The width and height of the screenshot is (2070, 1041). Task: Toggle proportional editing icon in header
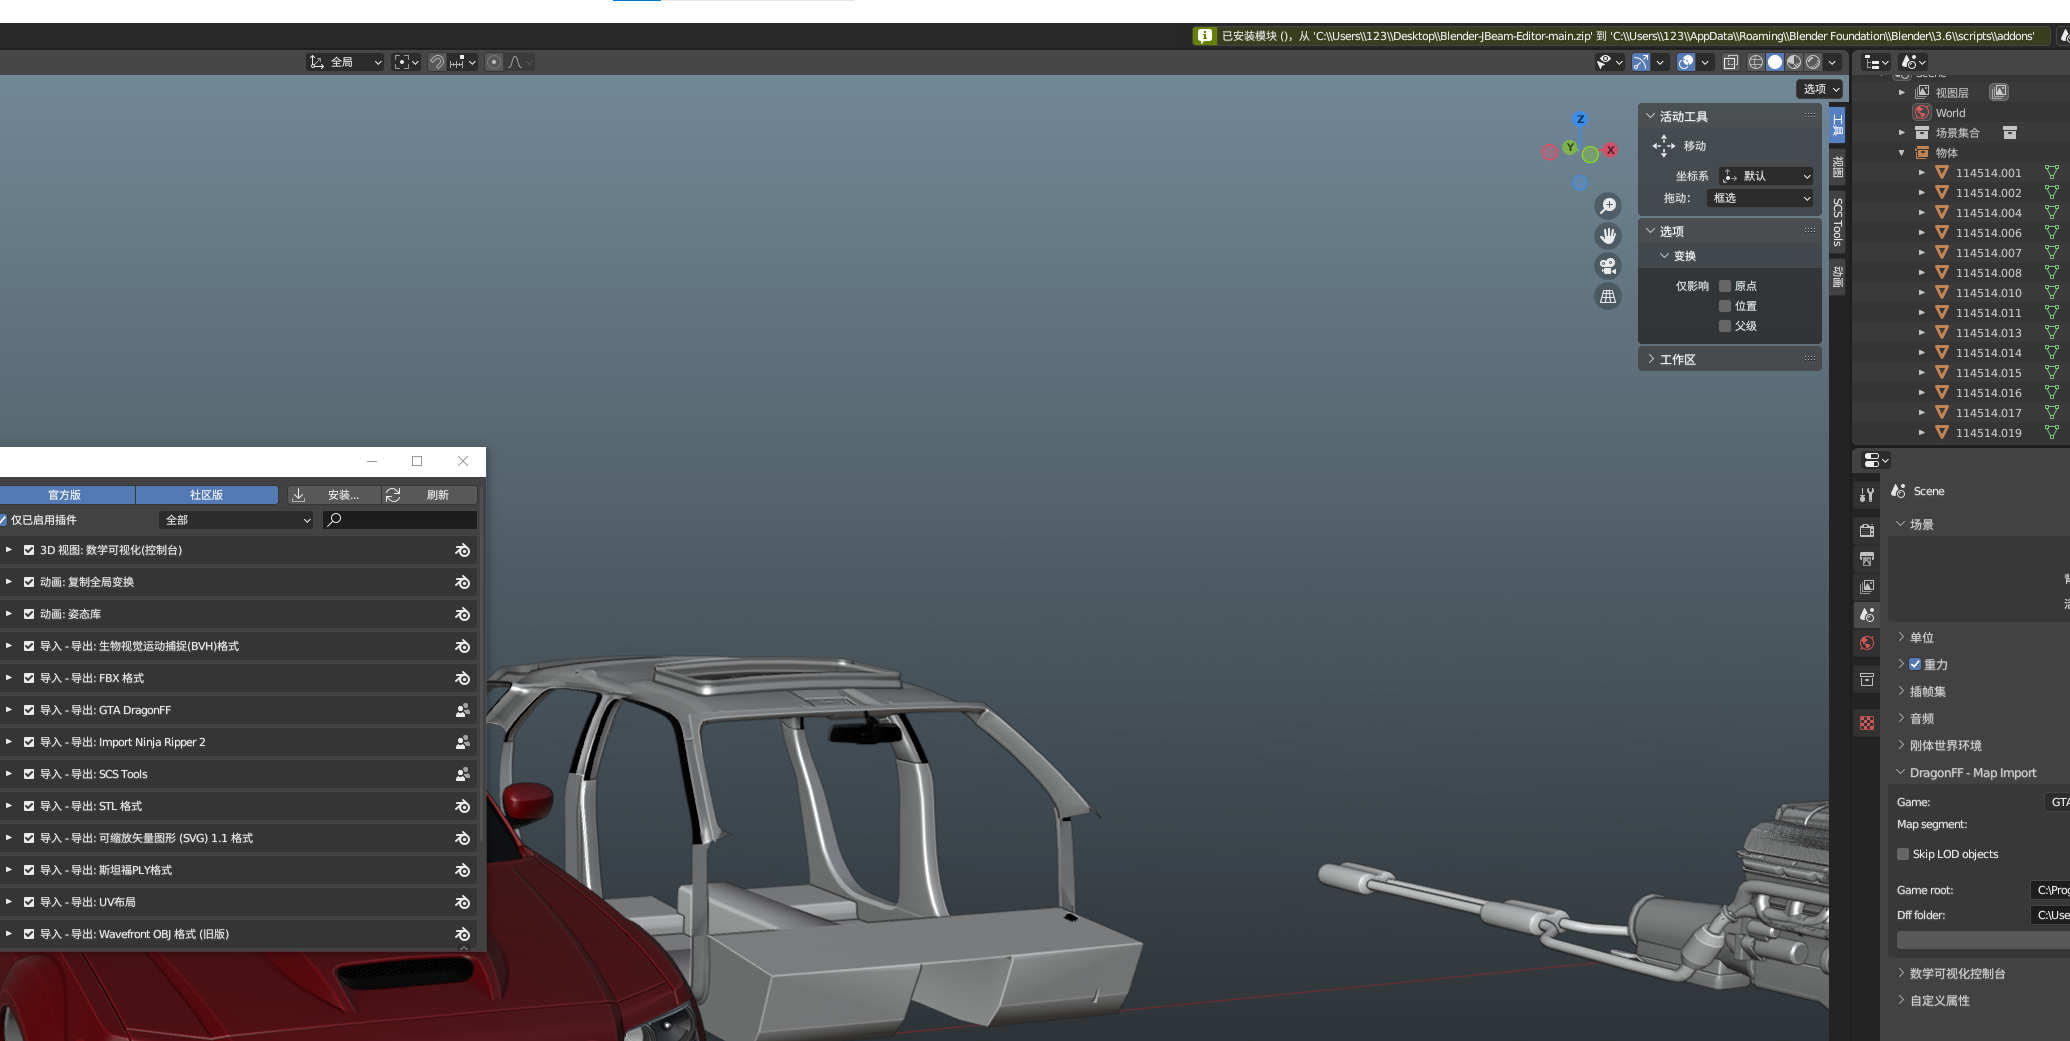point(494,62)
